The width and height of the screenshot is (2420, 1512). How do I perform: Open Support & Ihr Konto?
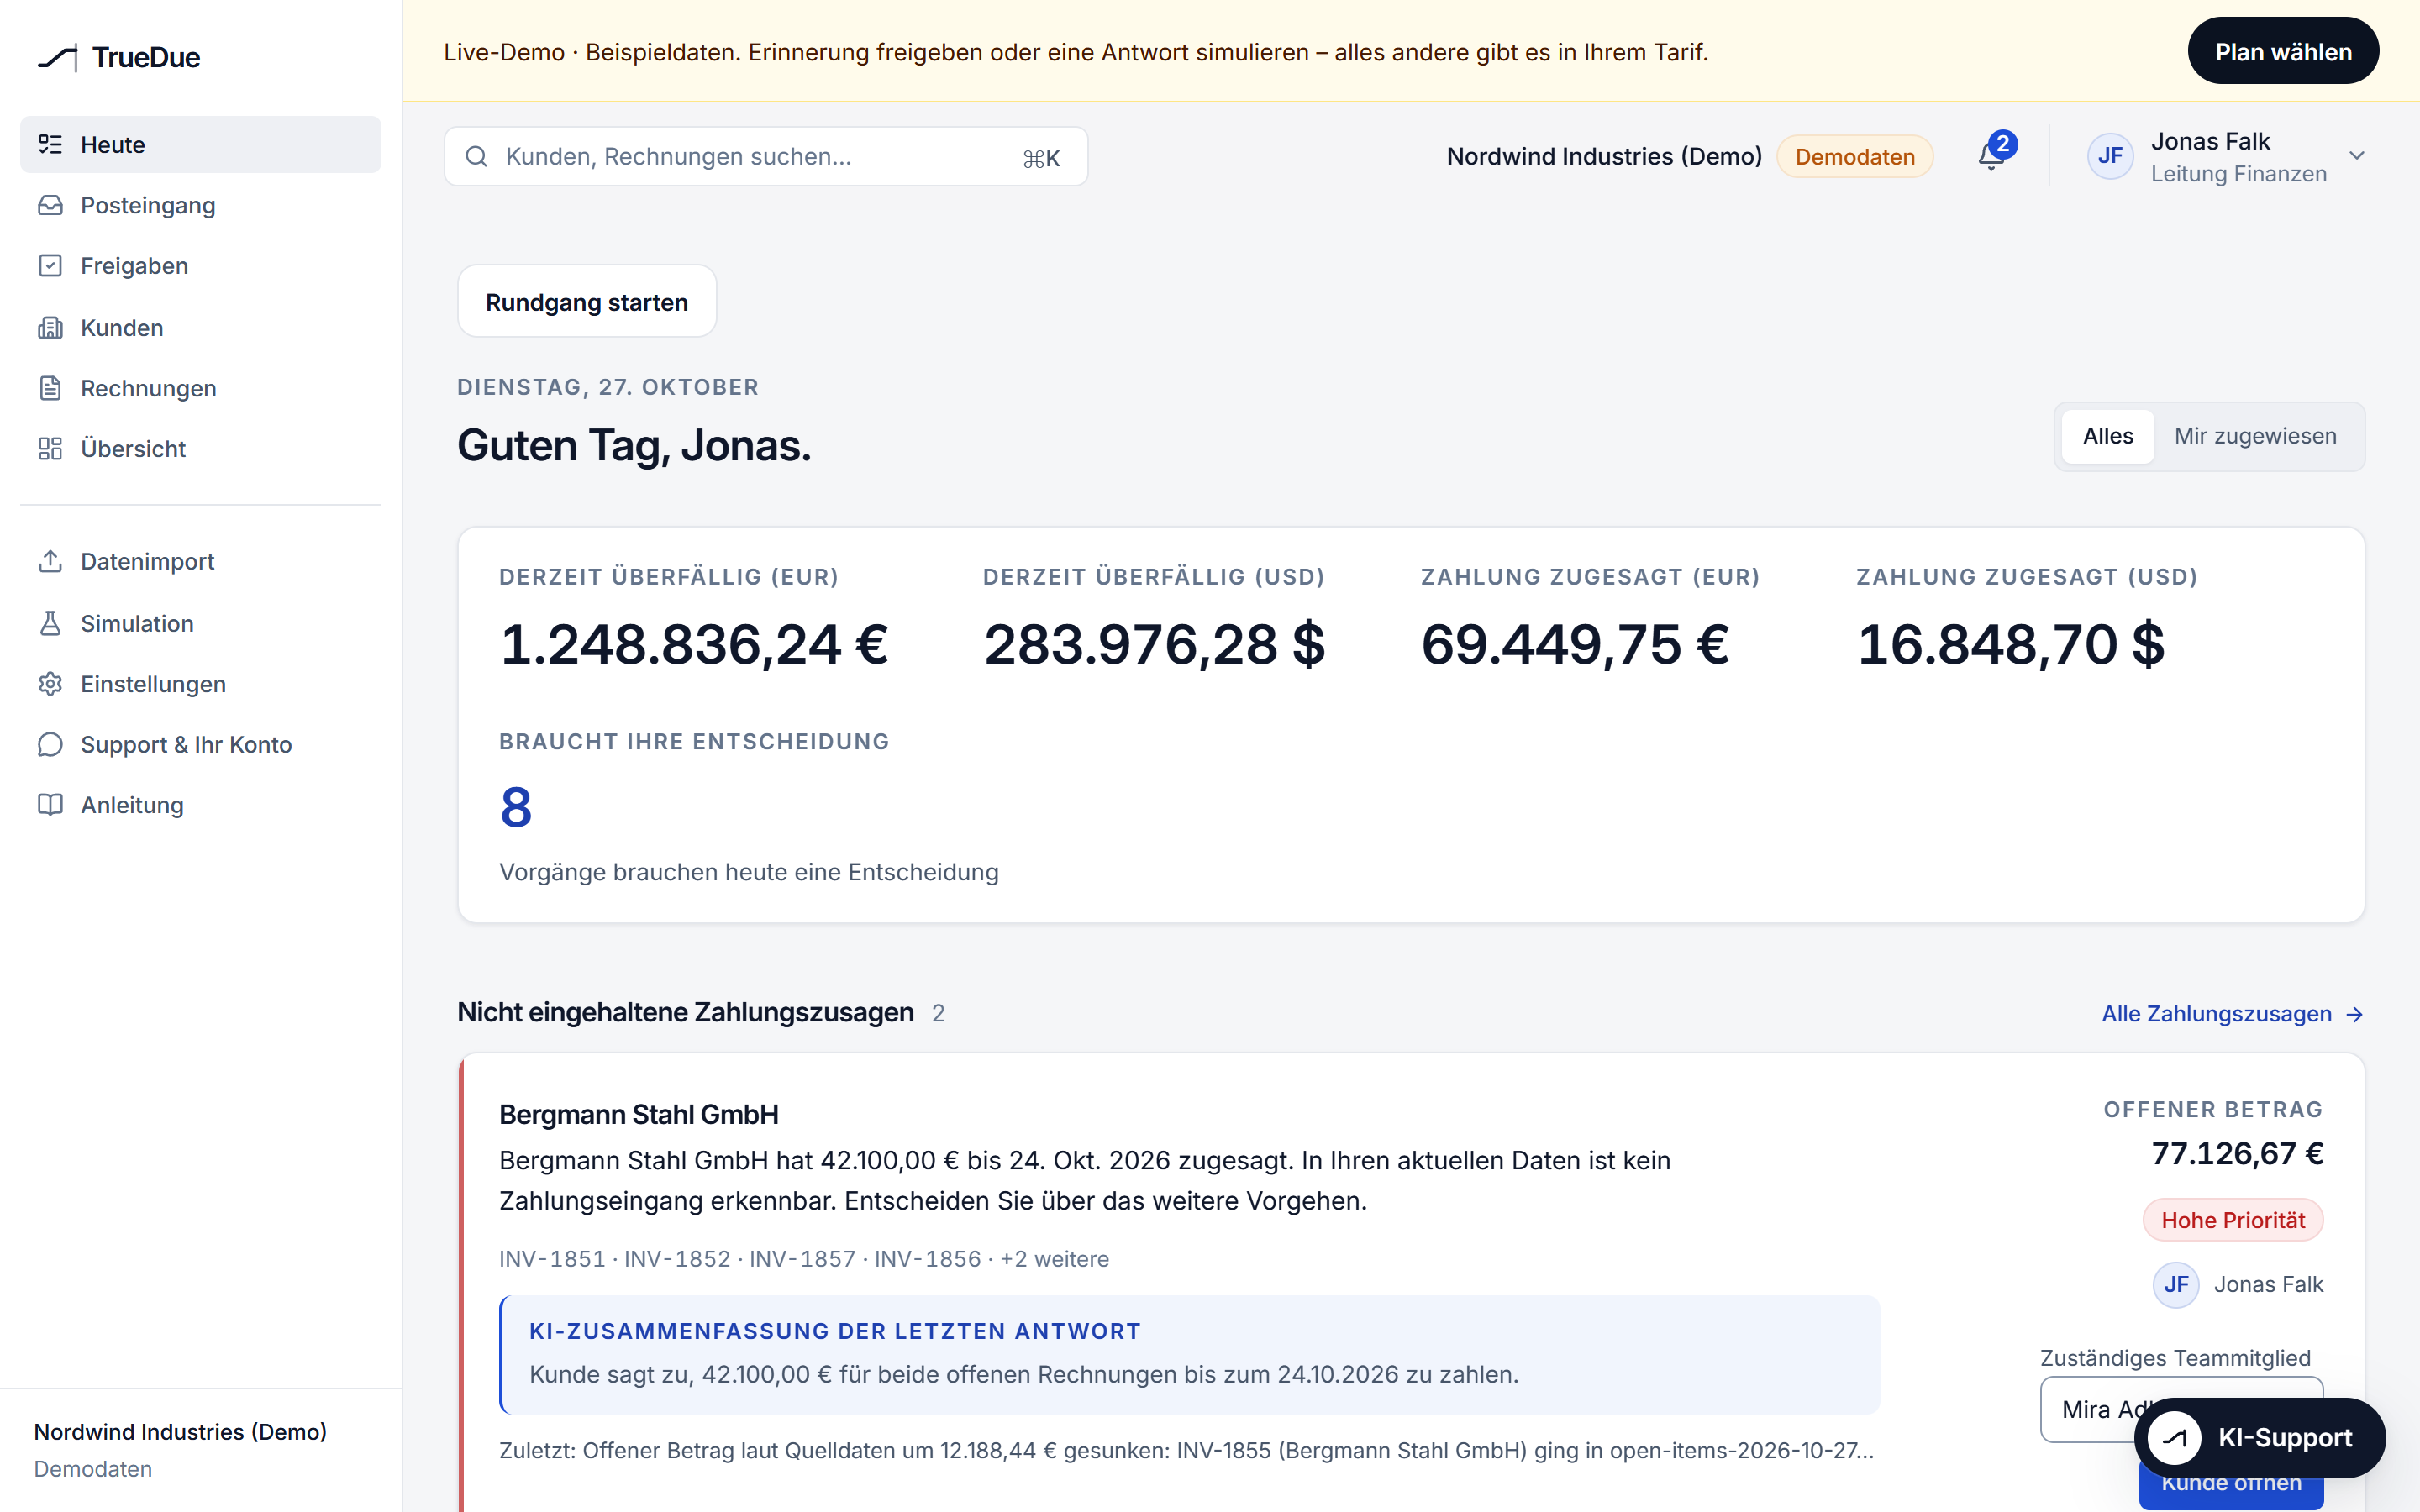click(x=200, y=744)
